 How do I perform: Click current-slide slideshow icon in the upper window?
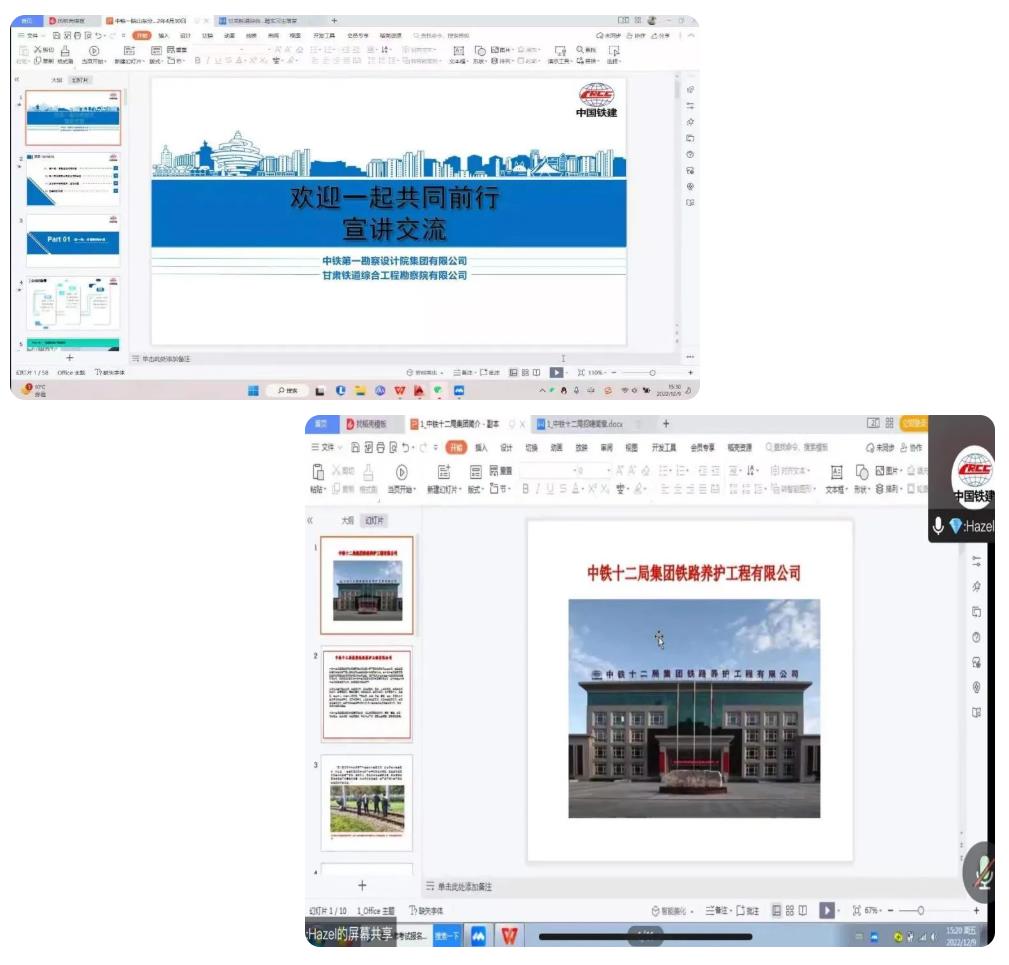[x=94, y=51]
